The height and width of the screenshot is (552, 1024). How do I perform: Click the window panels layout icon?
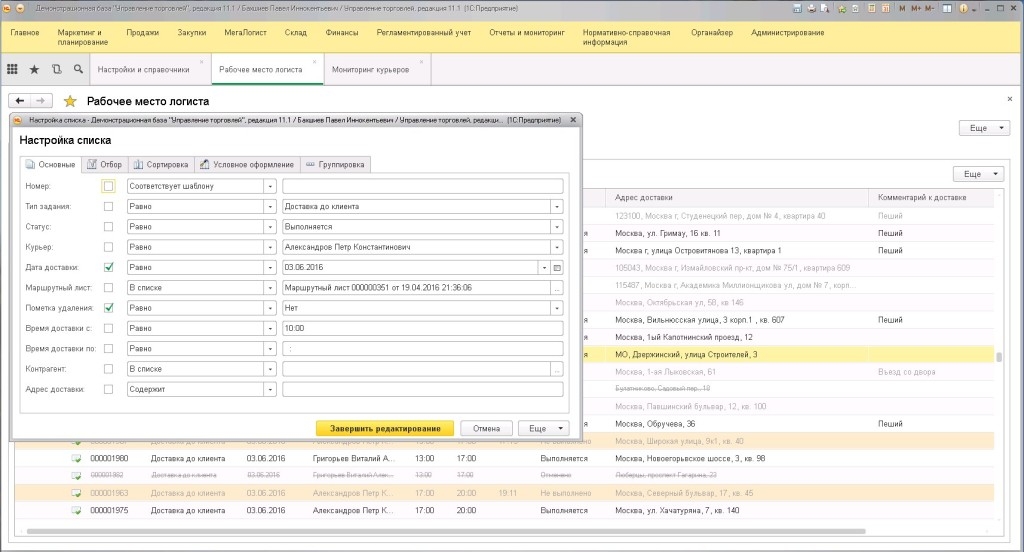click(947, 8)
